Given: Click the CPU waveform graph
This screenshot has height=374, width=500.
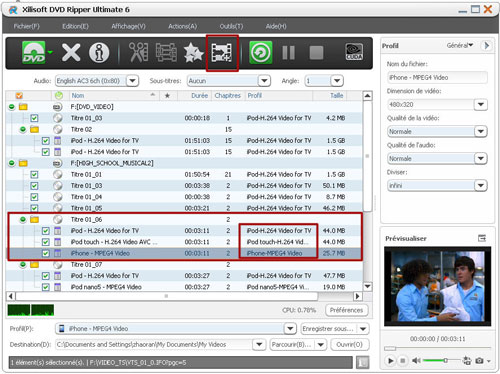Looking at the screenshot, I should [31, 310].
